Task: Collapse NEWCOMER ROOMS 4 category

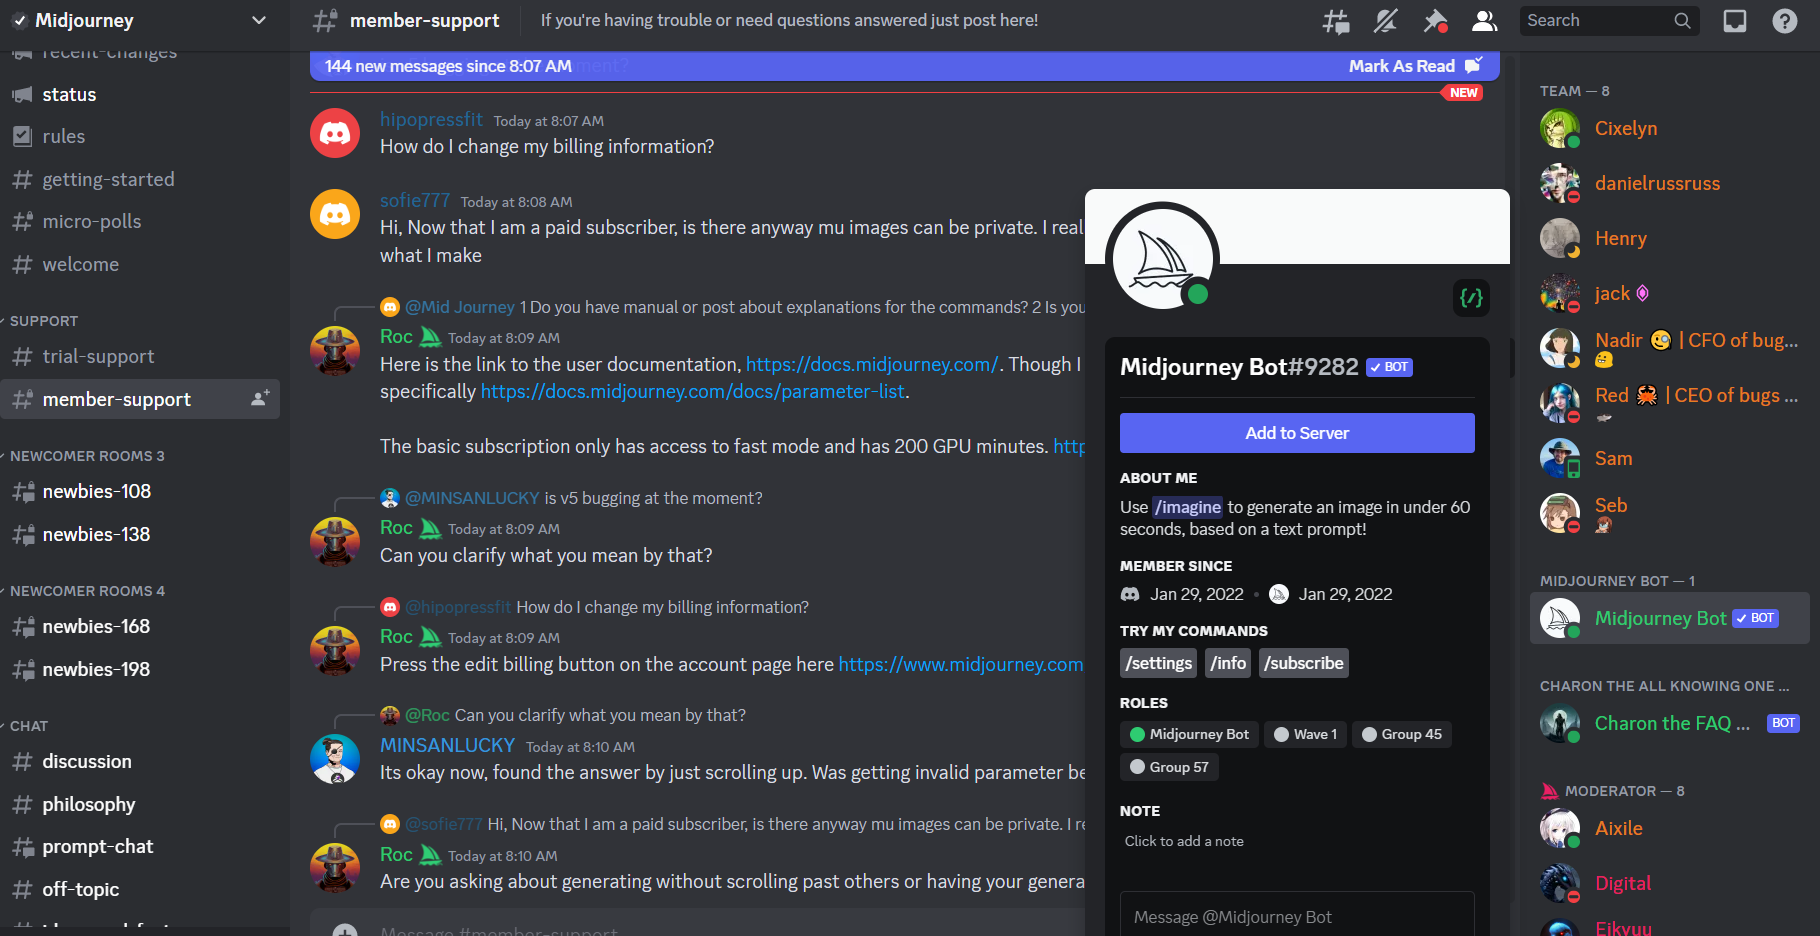Action: pyautogui.click(x=86, y=591)
